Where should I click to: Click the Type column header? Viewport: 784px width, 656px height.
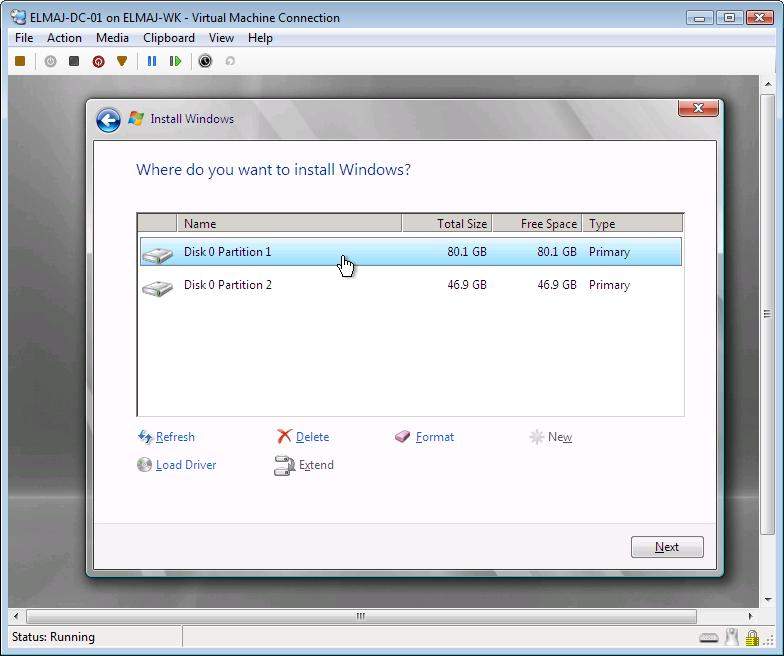pyautogui.click(x=633, y=224)
